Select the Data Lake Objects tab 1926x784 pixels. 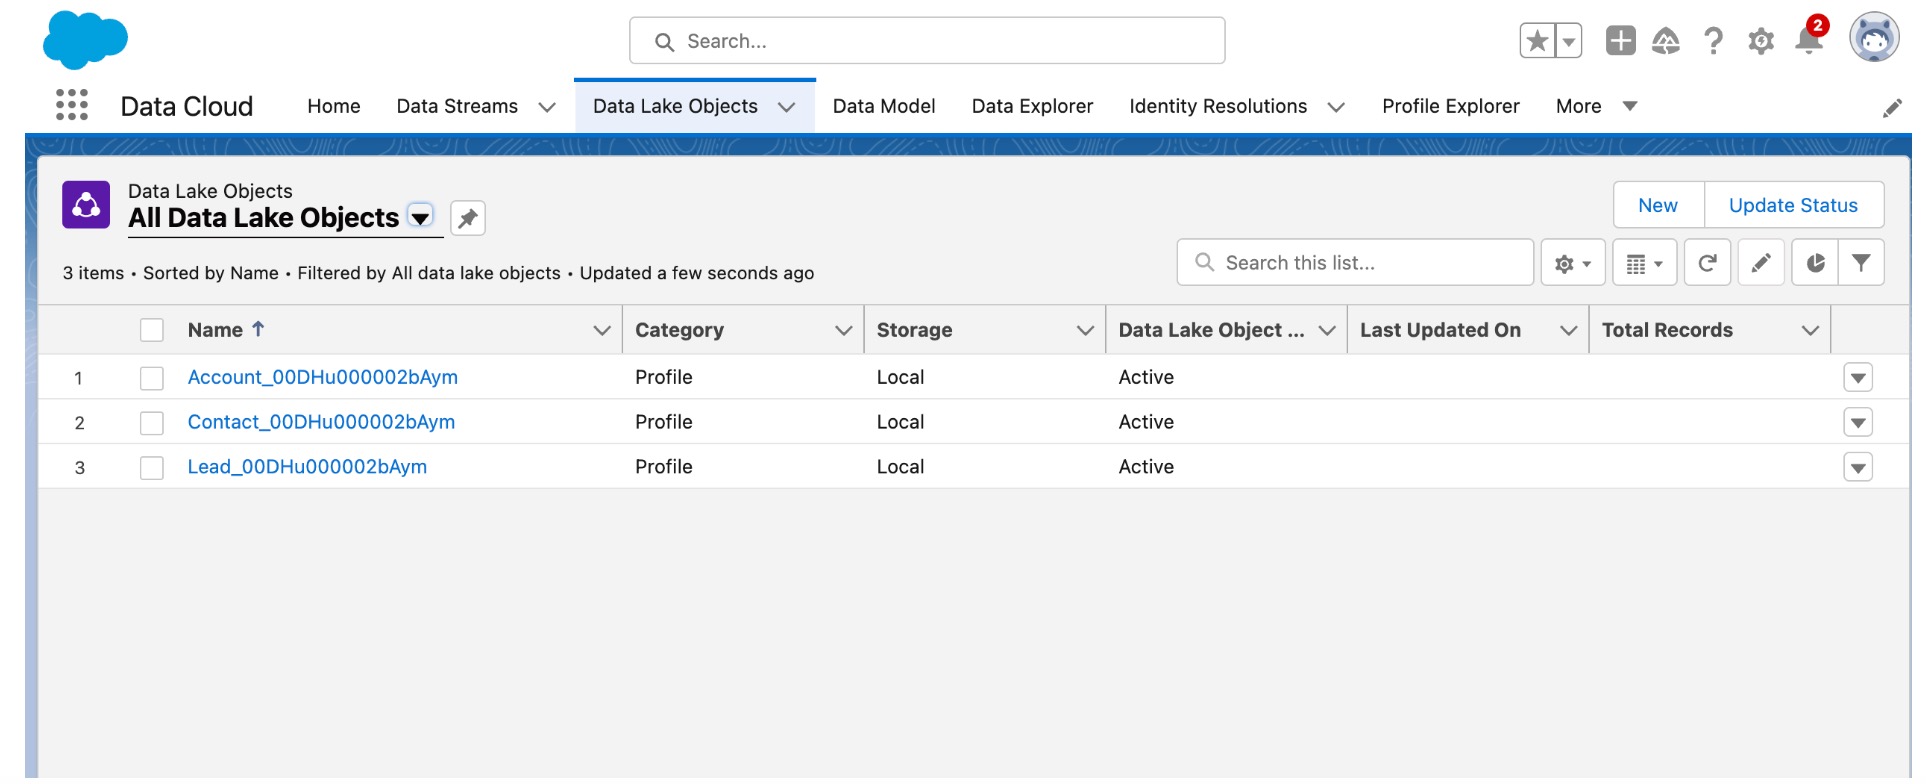pos(675,106)
